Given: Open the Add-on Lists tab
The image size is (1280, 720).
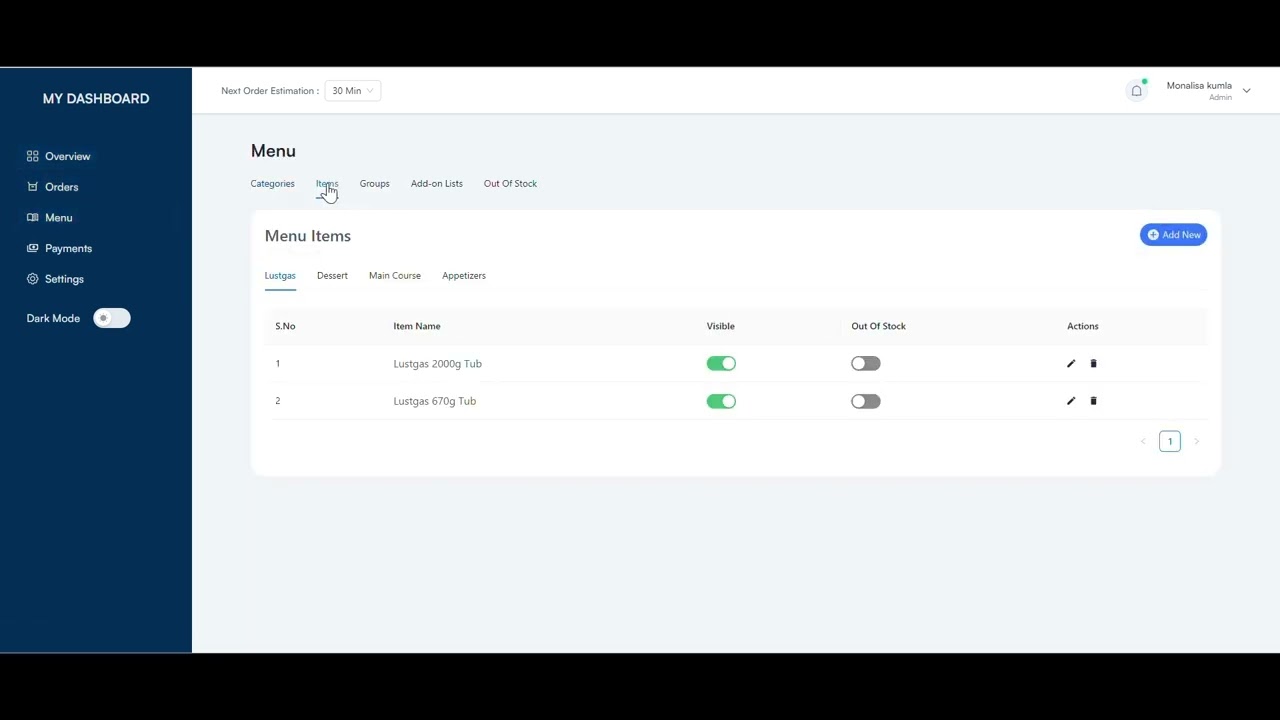Looking at the screenshot, I should pos(436,184).
